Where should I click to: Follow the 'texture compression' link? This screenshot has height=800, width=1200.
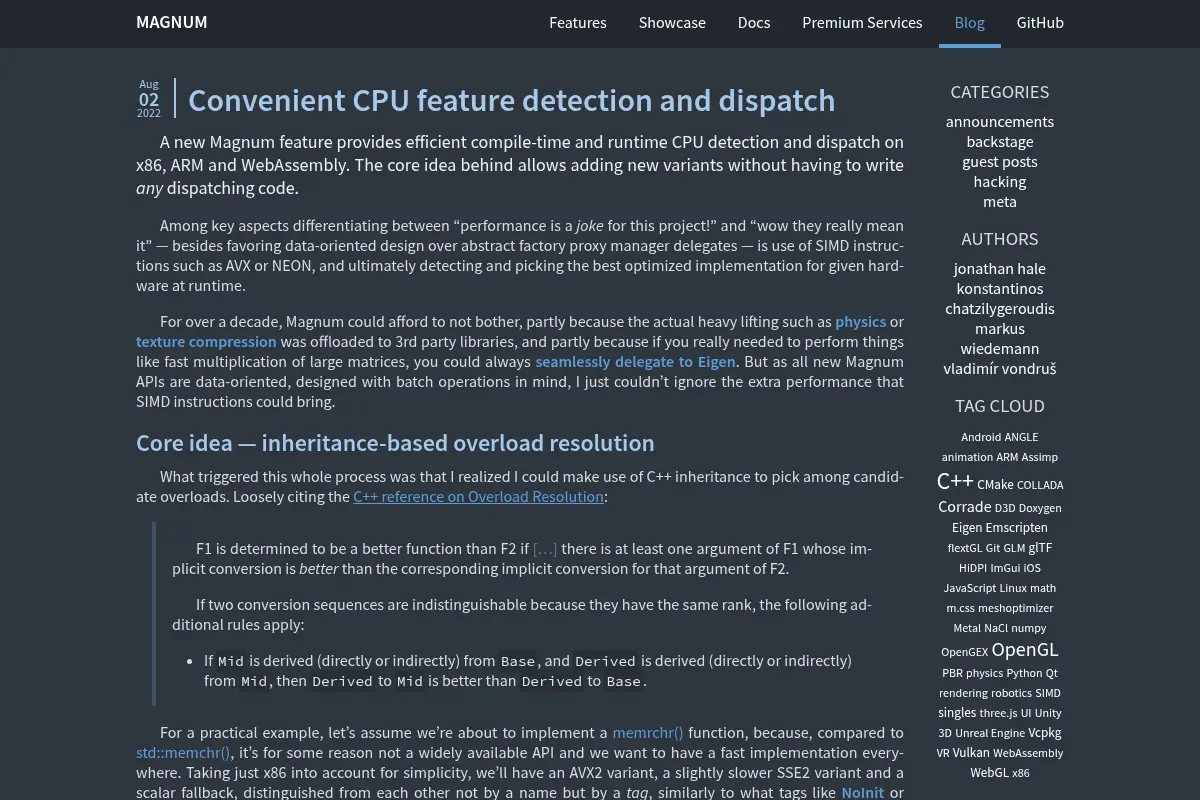[x=206, y=342]
